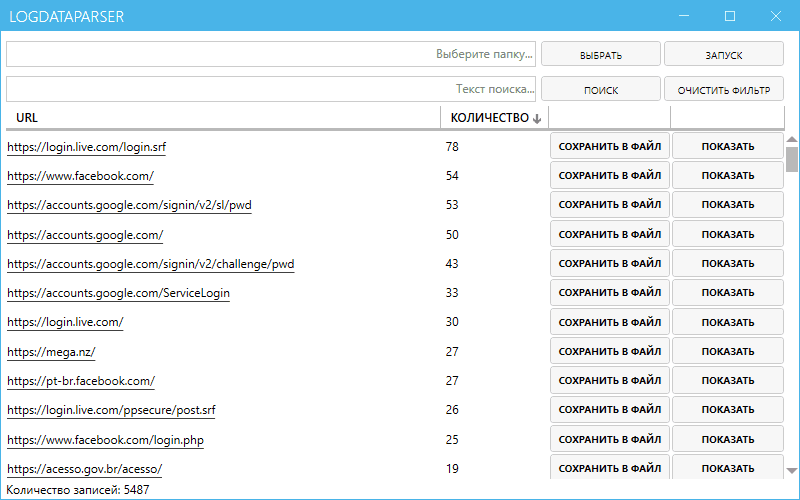Open the login.live.com/ppsecure/post.srf link
Image resolution: width=800 pixels, height=500 pixels.
coord(111,410)
